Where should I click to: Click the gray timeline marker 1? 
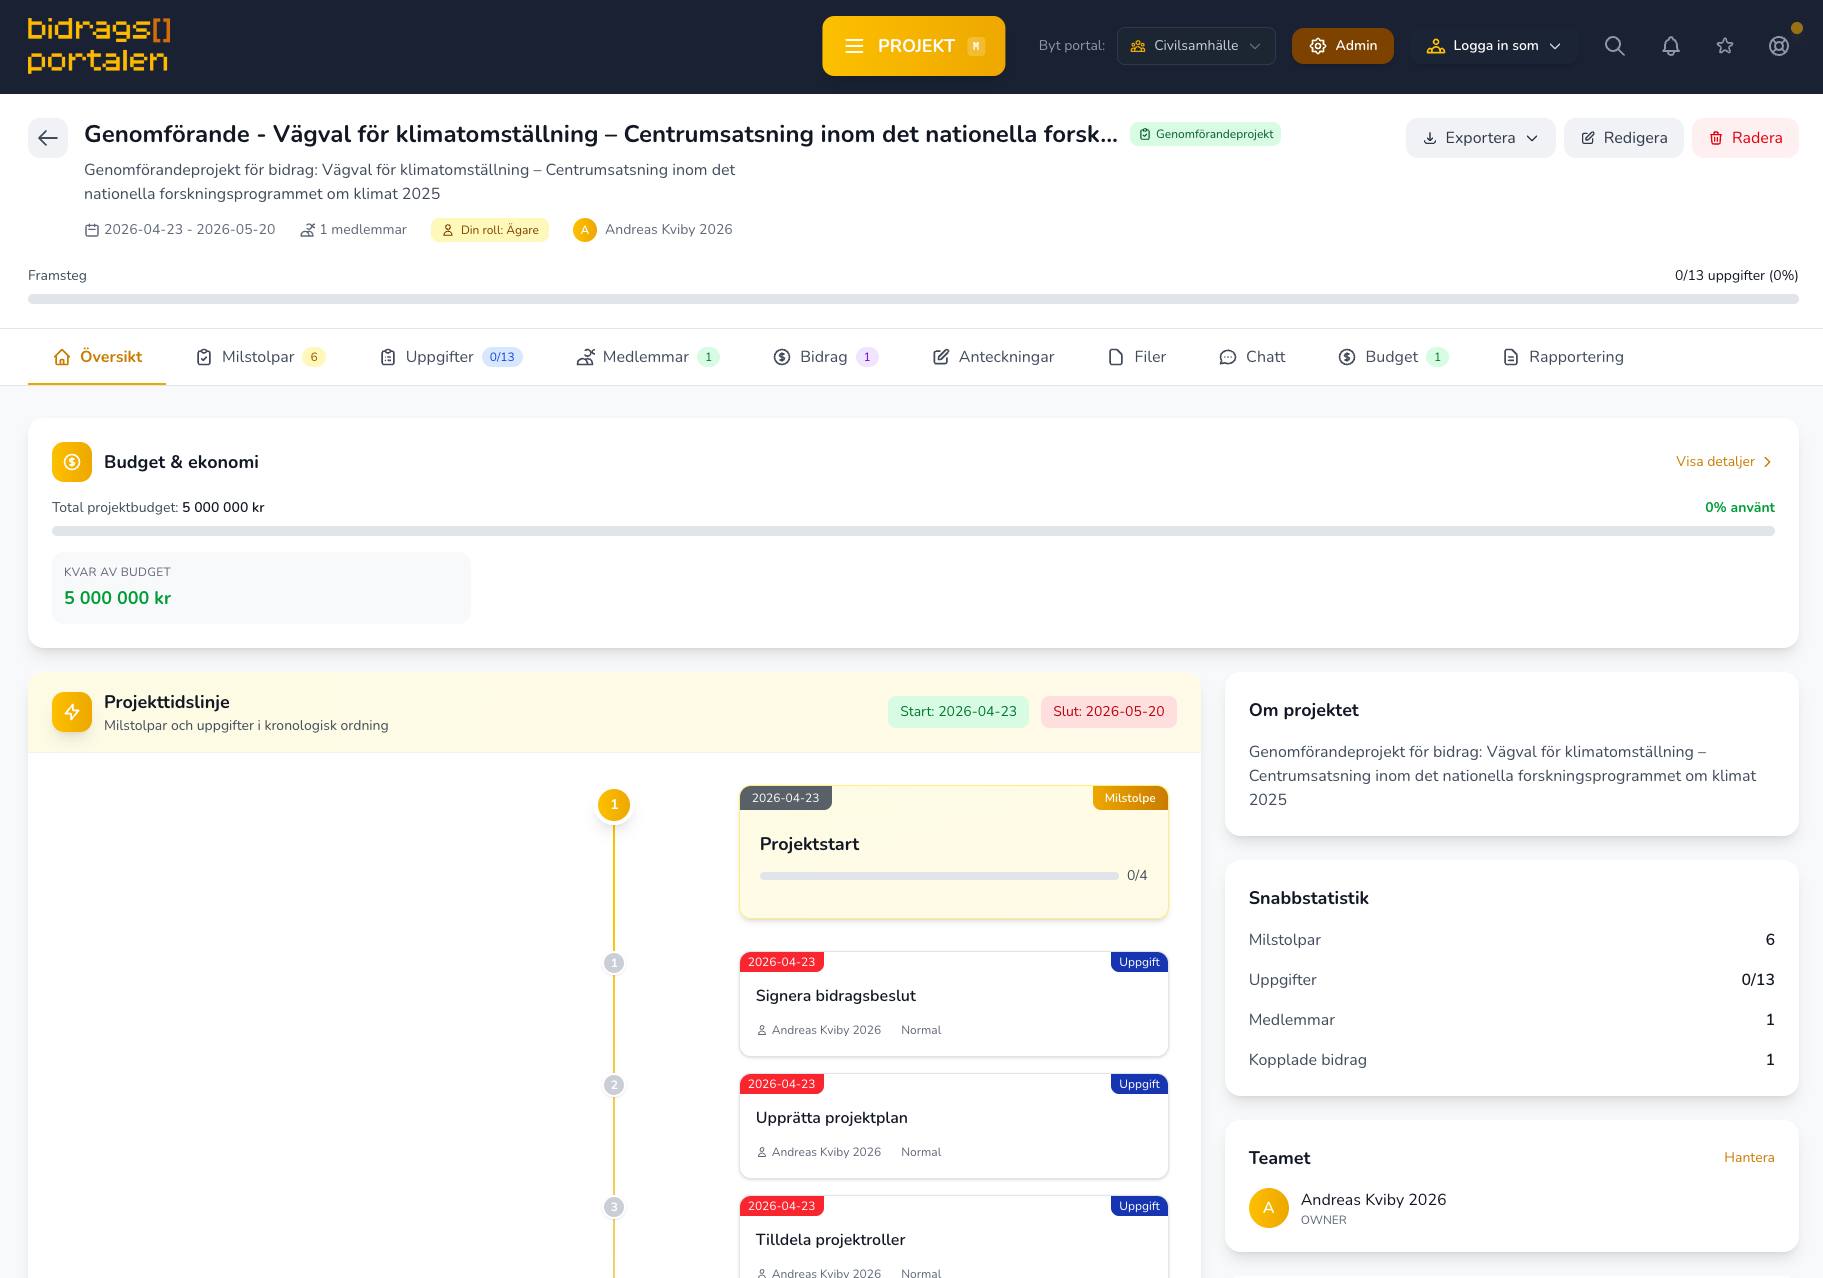(x=614, y=963)
